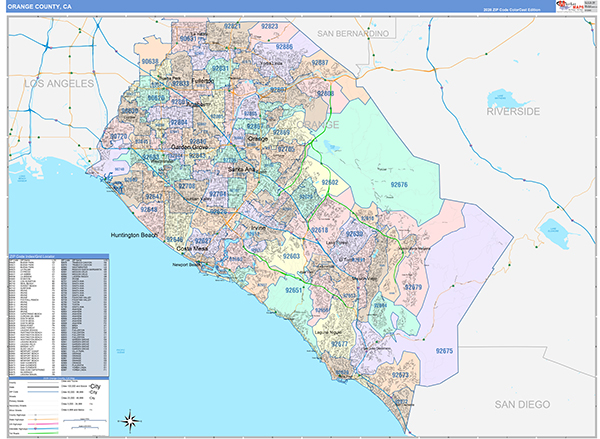
Task: Click the LOS ANGELES county label
Action: [57, 83]
